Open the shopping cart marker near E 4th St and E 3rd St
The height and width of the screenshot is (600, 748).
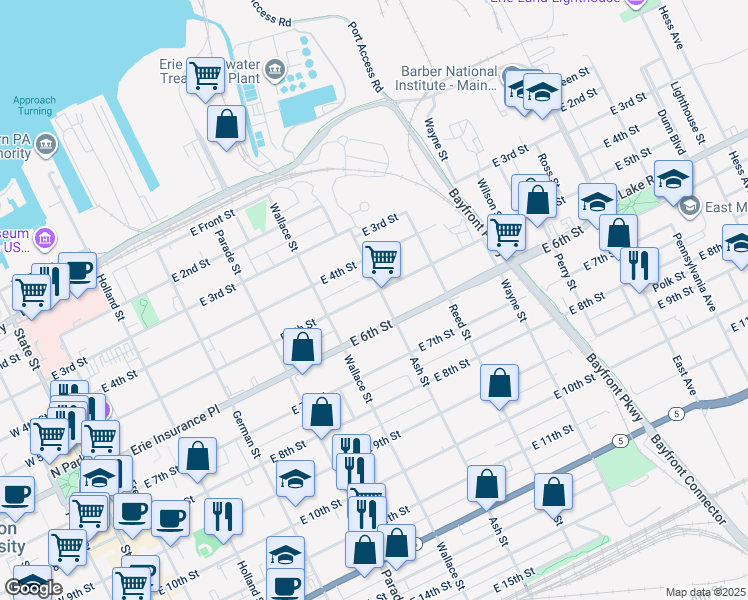tap(381, 259)
